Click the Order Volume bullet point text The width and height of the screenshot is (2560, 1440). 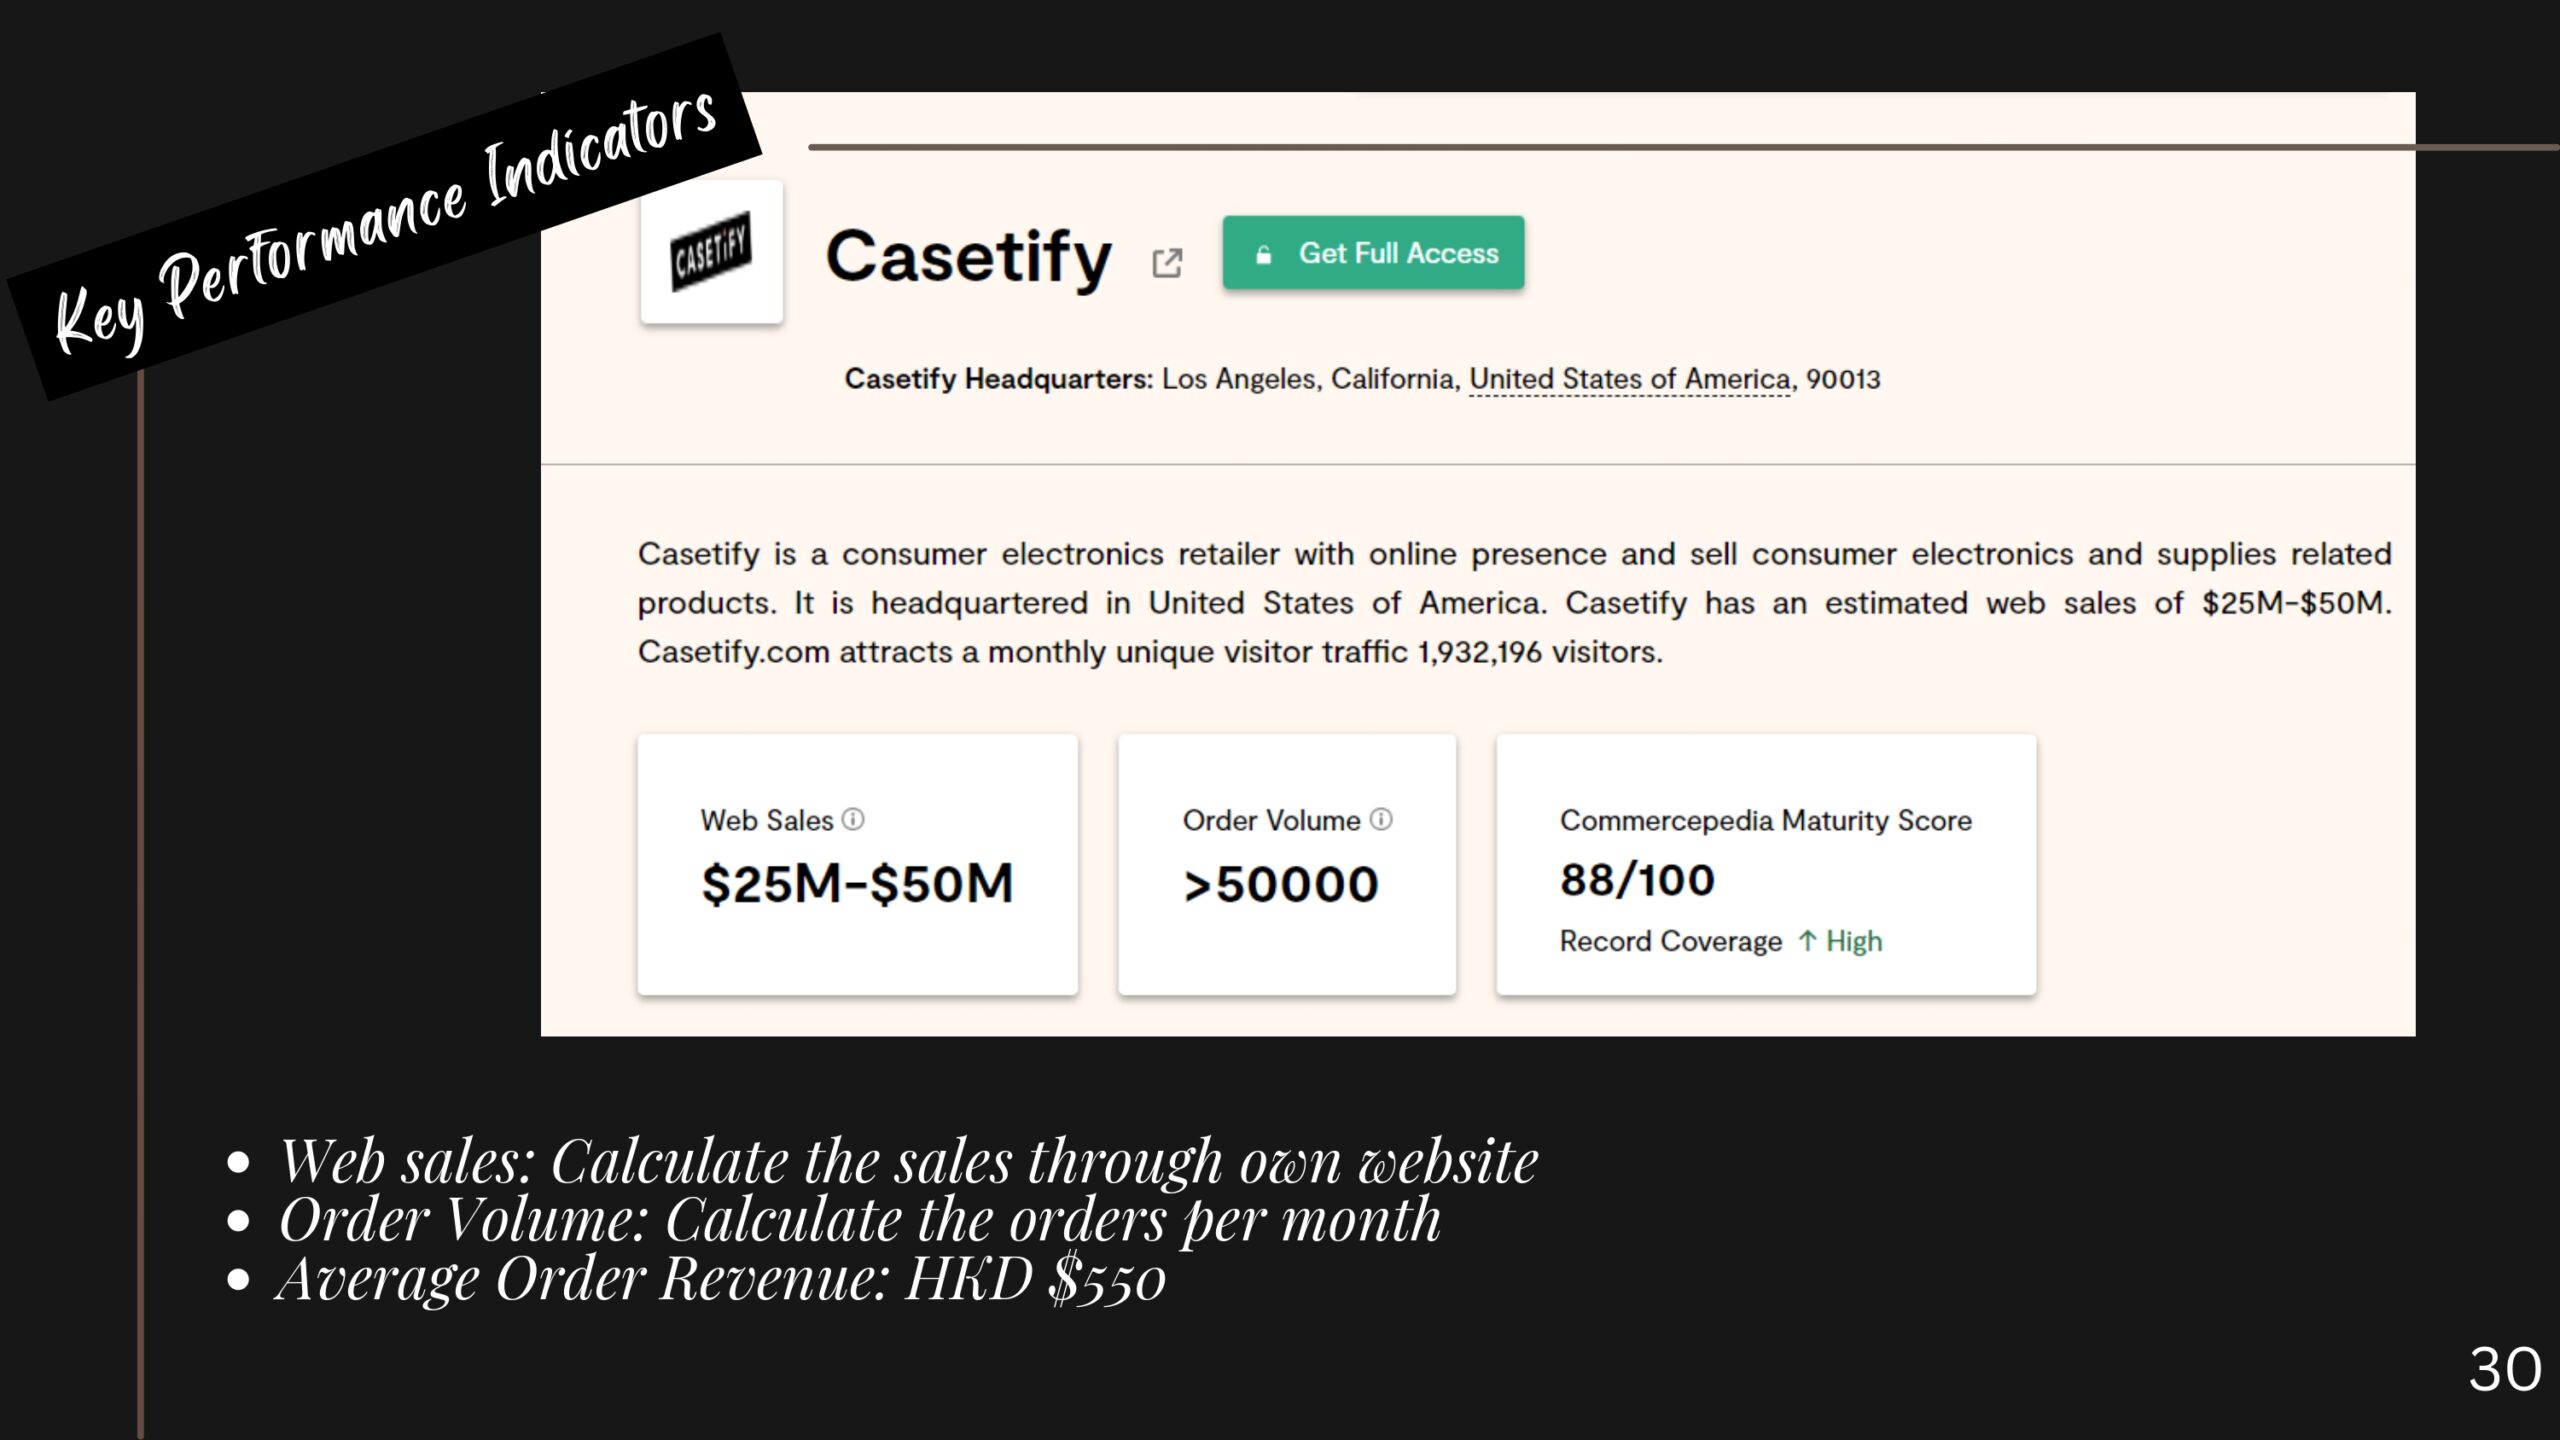pos(859,1220)
